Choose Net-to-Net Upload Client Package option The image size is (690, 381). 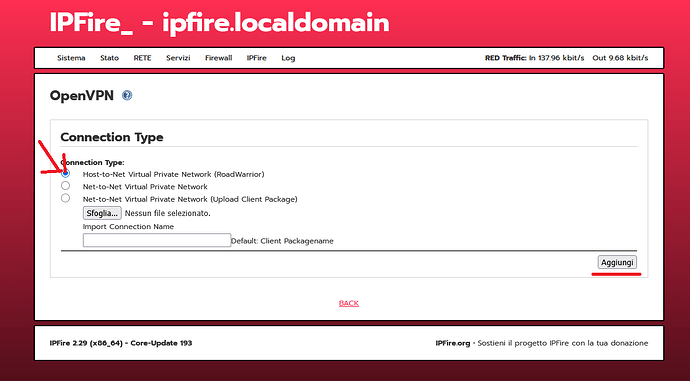tap(66, 198)
